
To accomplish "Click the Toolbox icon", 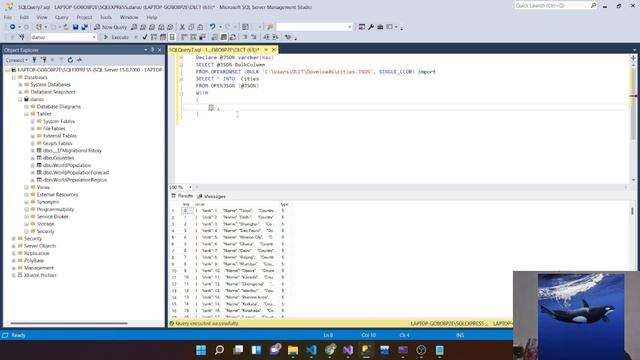I will (380, 27).
